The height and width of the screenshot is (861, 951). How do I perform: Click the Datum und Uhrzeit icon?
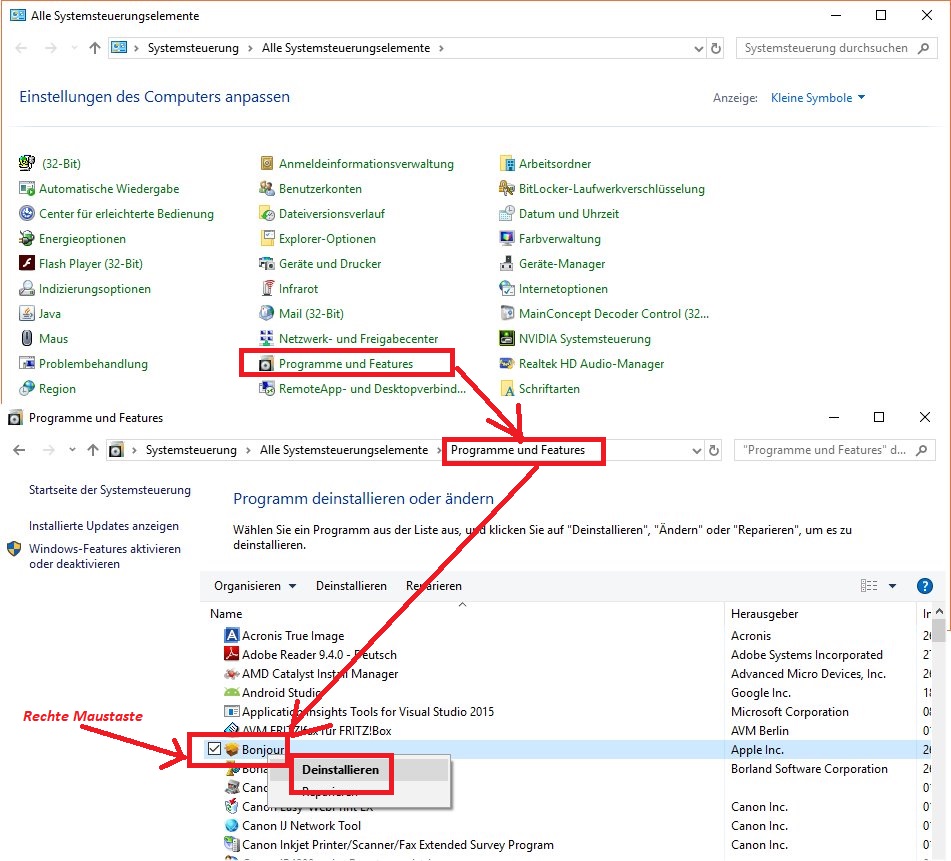pos(506,213)
